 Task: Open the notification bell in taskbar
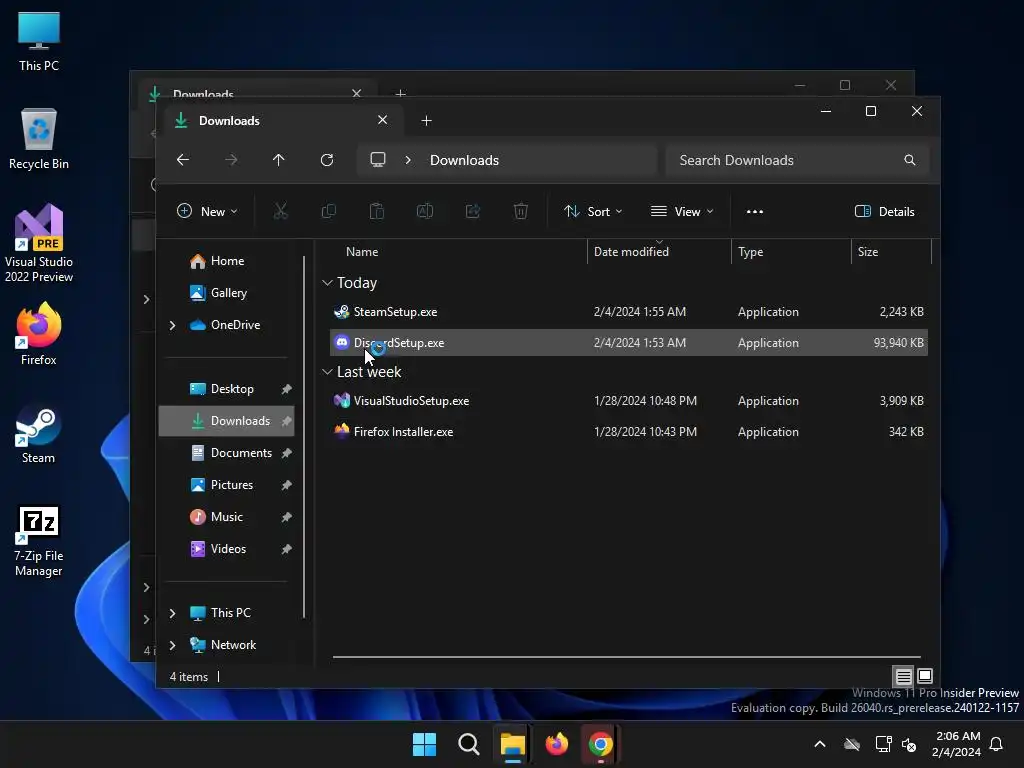997,744
